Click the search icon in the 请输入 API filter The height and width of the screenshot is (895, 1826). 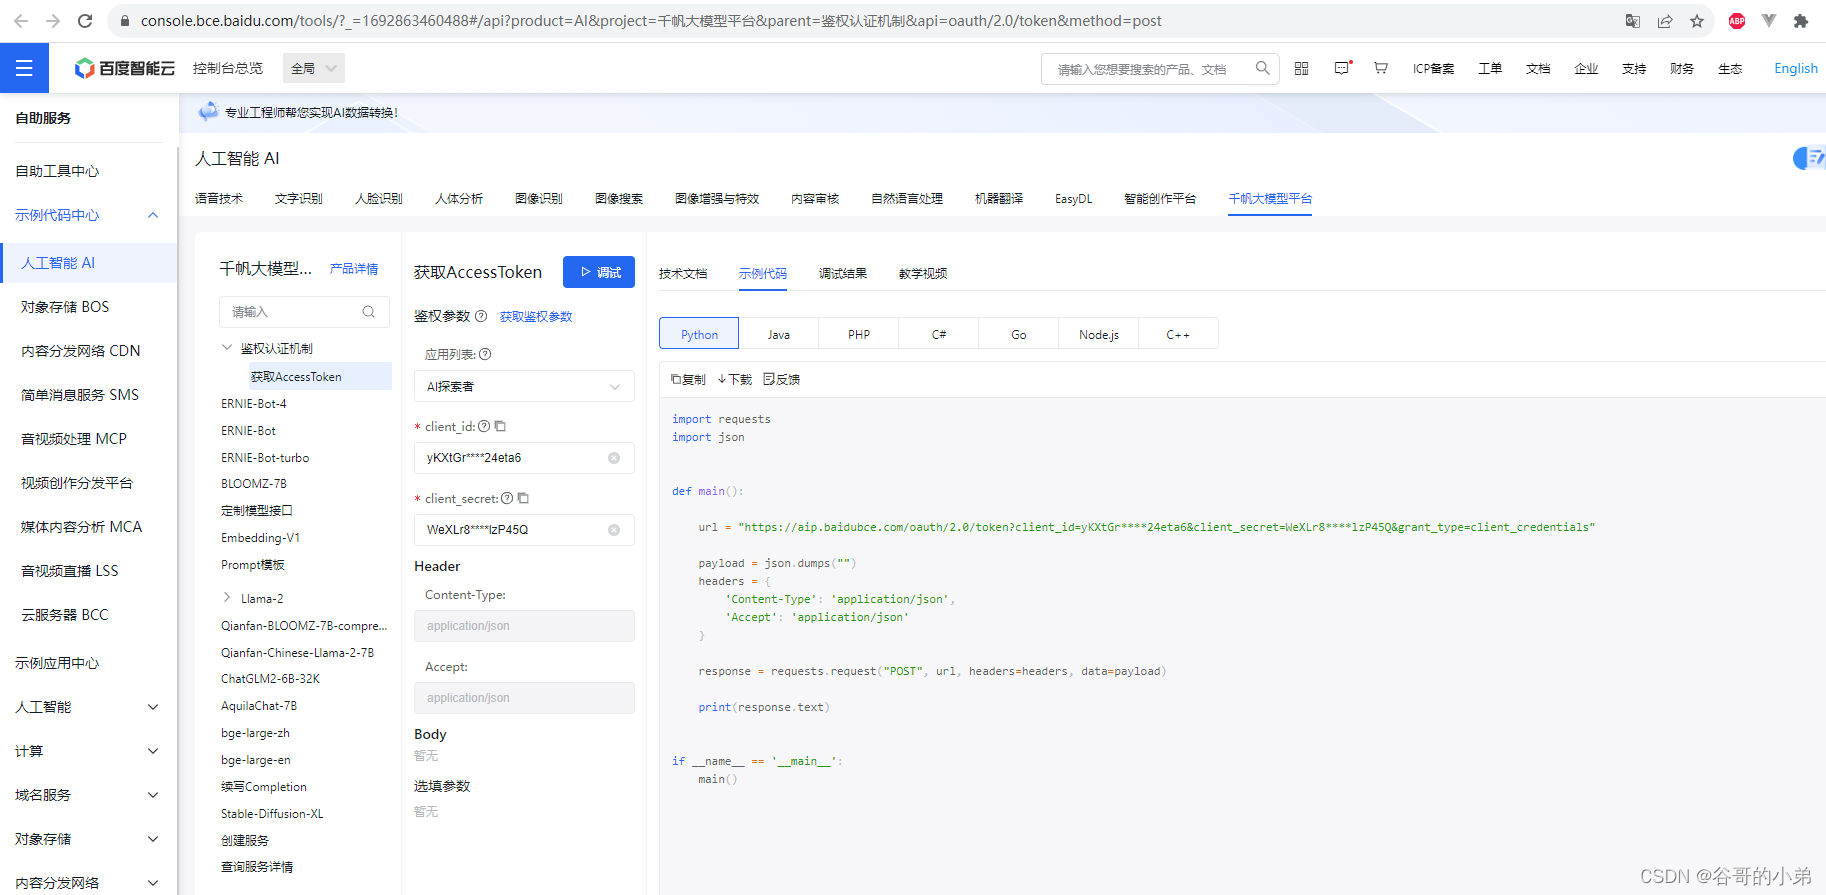[x=369, y=312]
